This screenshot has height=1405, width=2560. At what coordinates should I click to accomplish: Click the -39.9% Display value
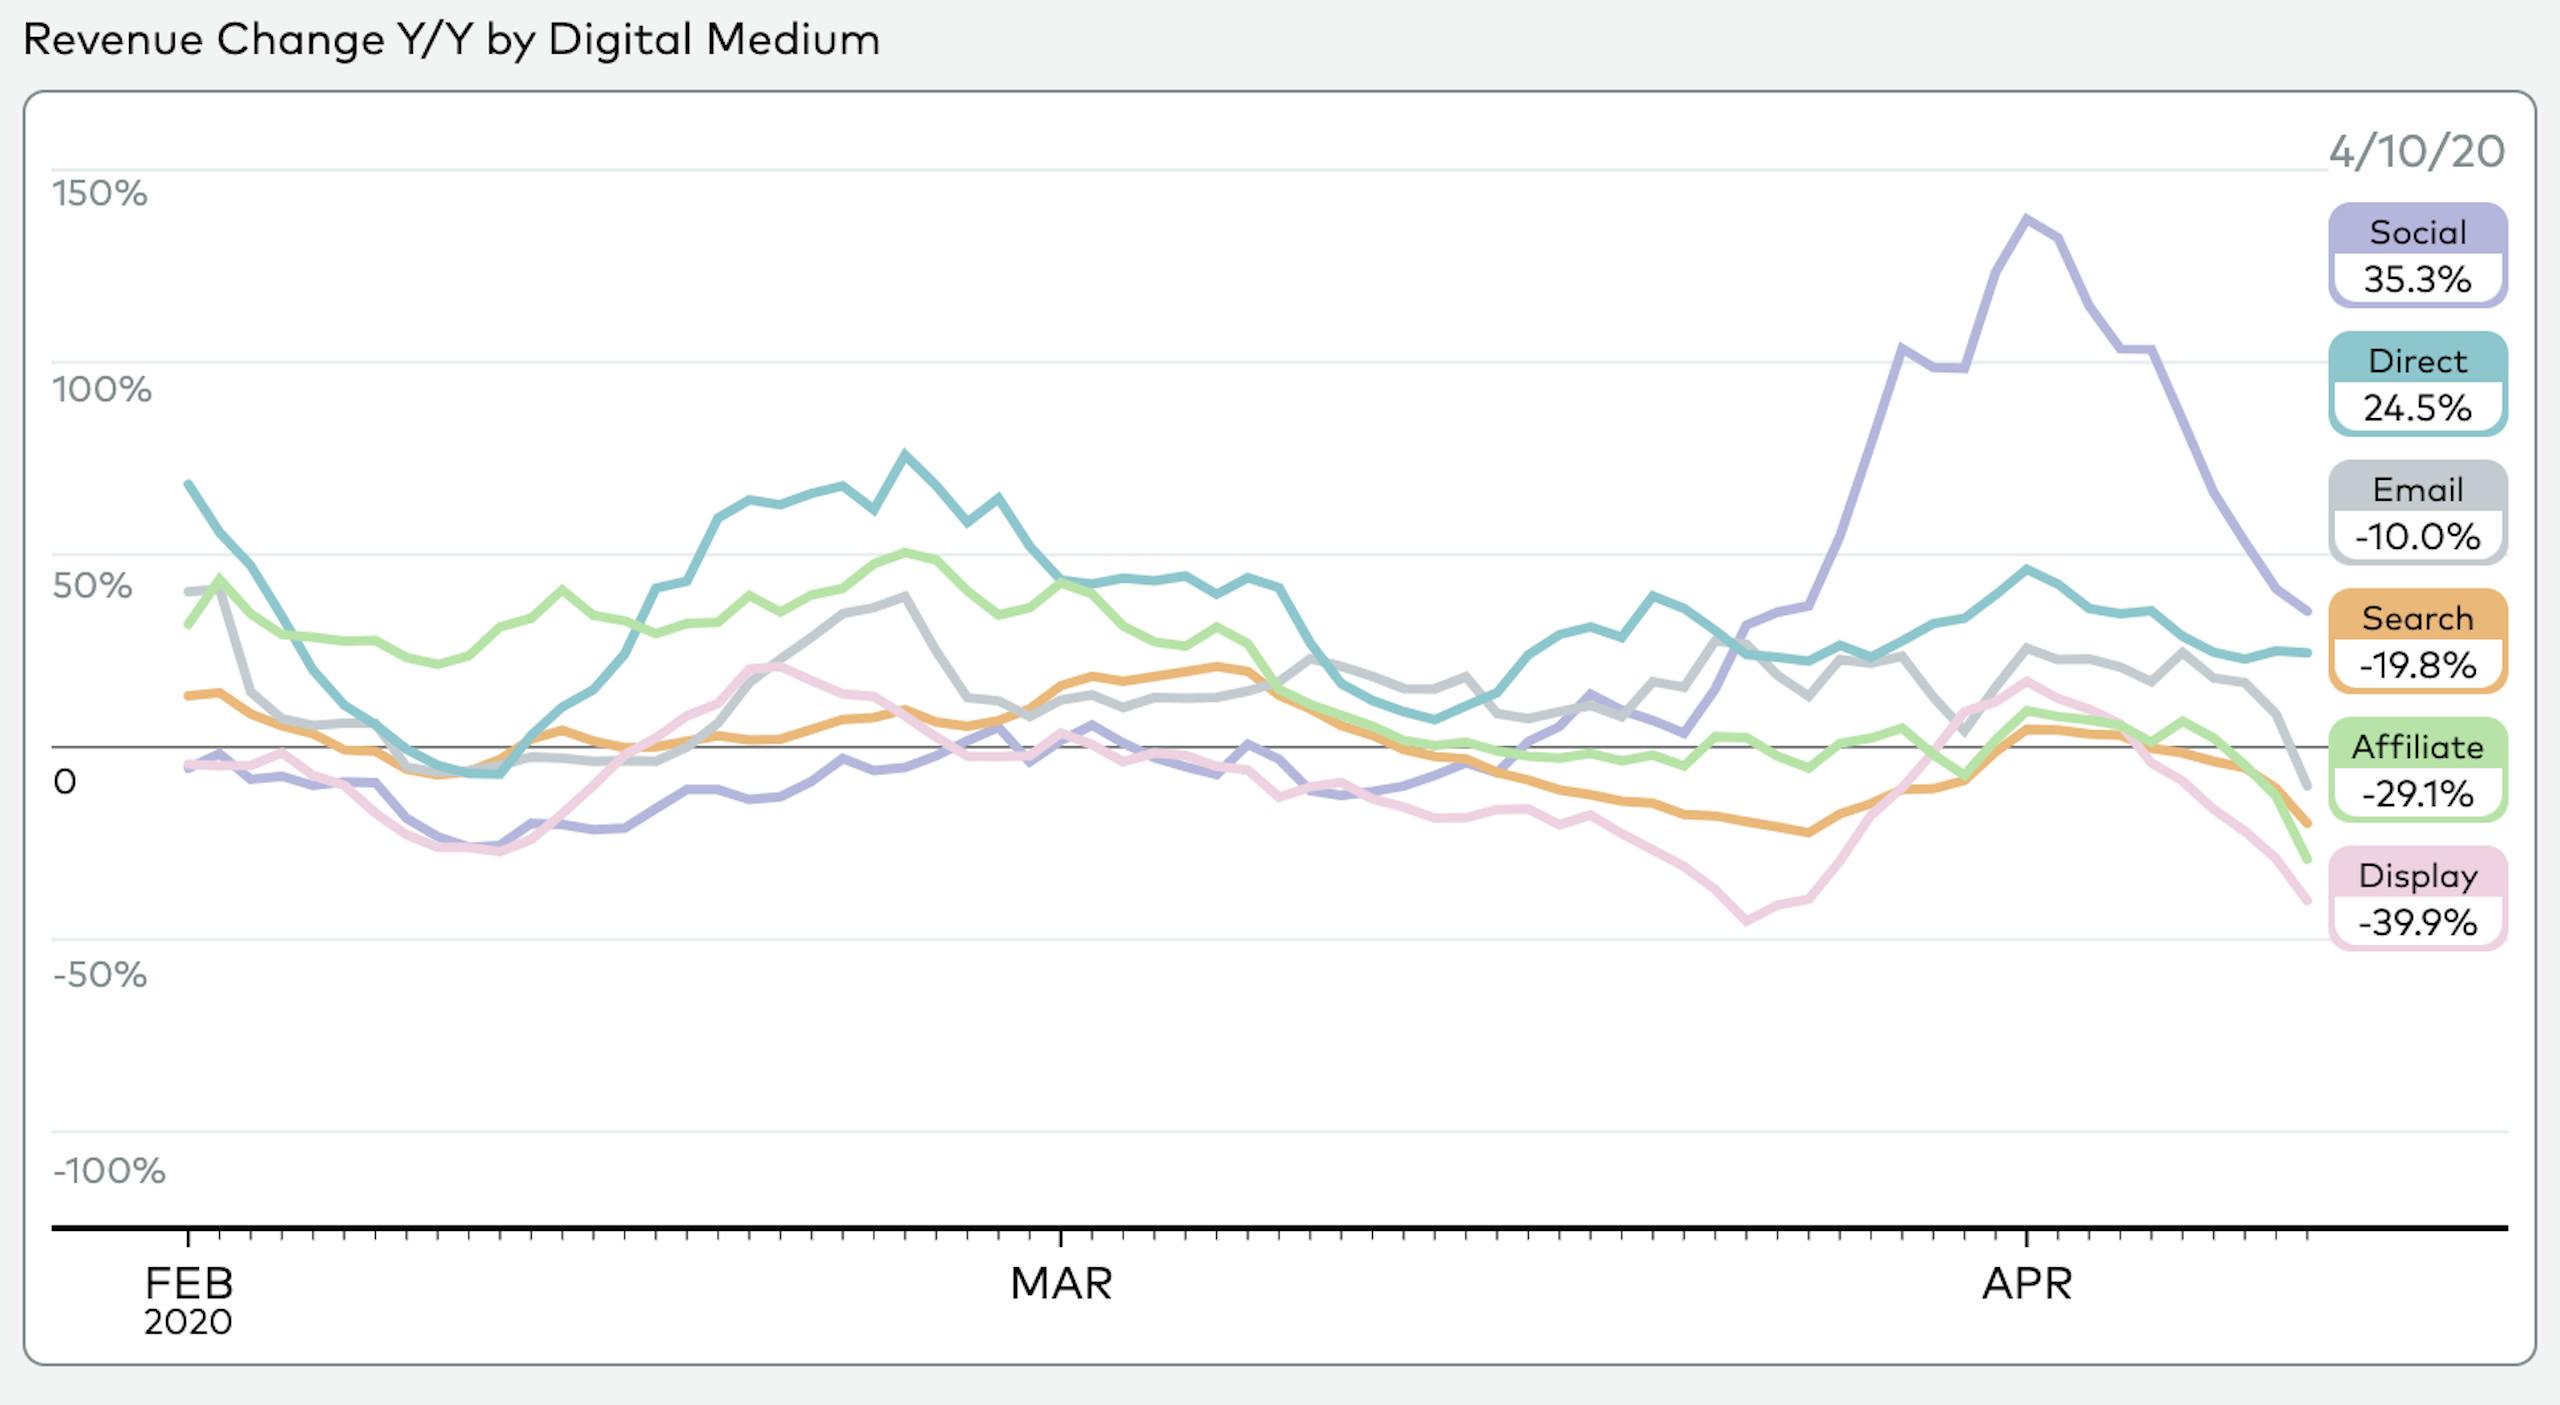pyautogui.click(x=2417, y=922)
